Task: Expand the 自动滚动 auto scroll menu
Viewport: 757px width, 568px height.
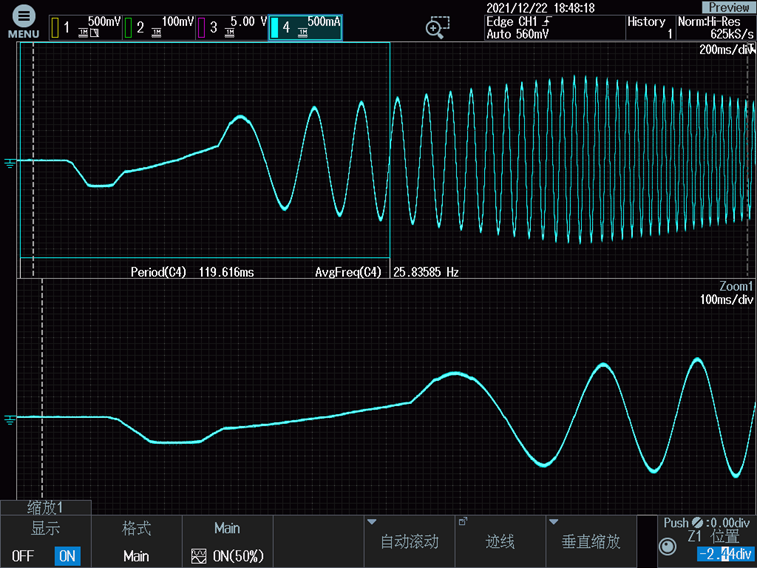Action: 409,541
